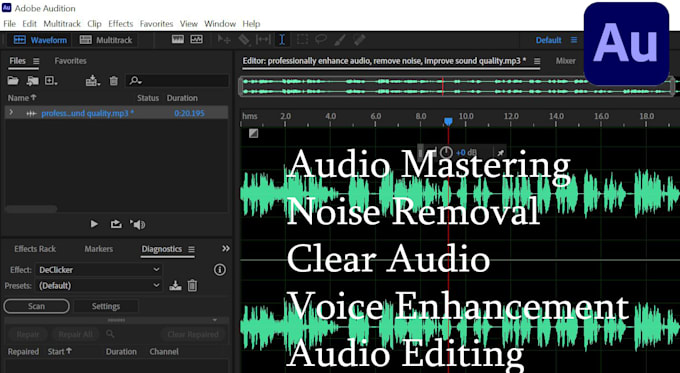Viewport: 680px width, 373px height.
Task: Sort files by Status column
Action: coord(148,98)
